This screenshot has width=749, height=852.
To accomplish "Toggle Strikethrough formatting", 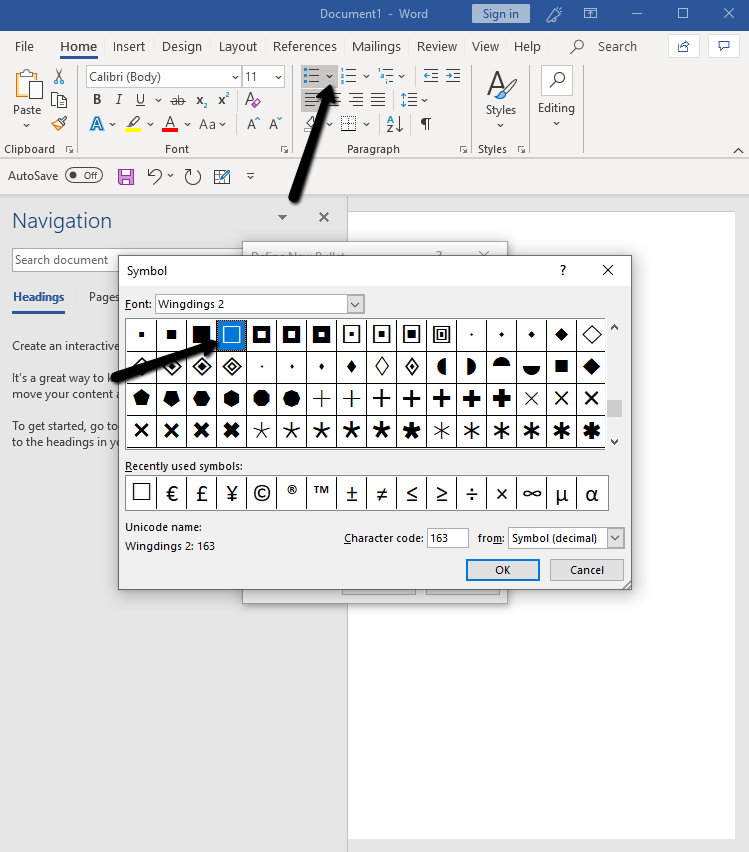I will pyautogui.click(x=178, y=100).
